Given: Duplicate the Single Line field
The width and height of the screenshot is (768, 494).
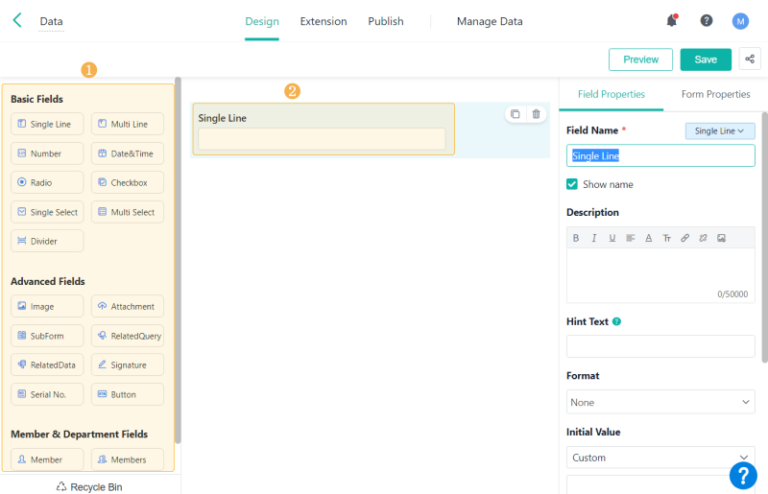Looking at the screenshot, I should (x=515, y=114).
